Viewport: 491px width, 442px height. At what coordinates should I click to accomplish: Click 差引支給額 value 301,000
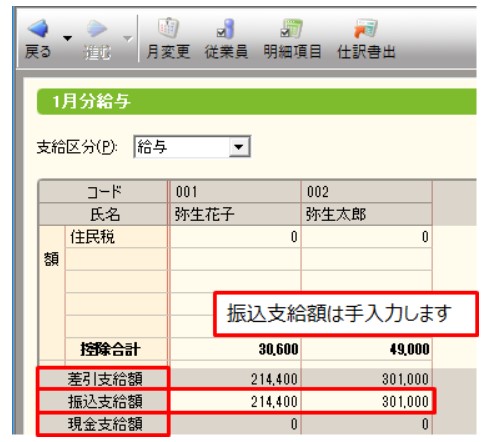tap(367, 379)
